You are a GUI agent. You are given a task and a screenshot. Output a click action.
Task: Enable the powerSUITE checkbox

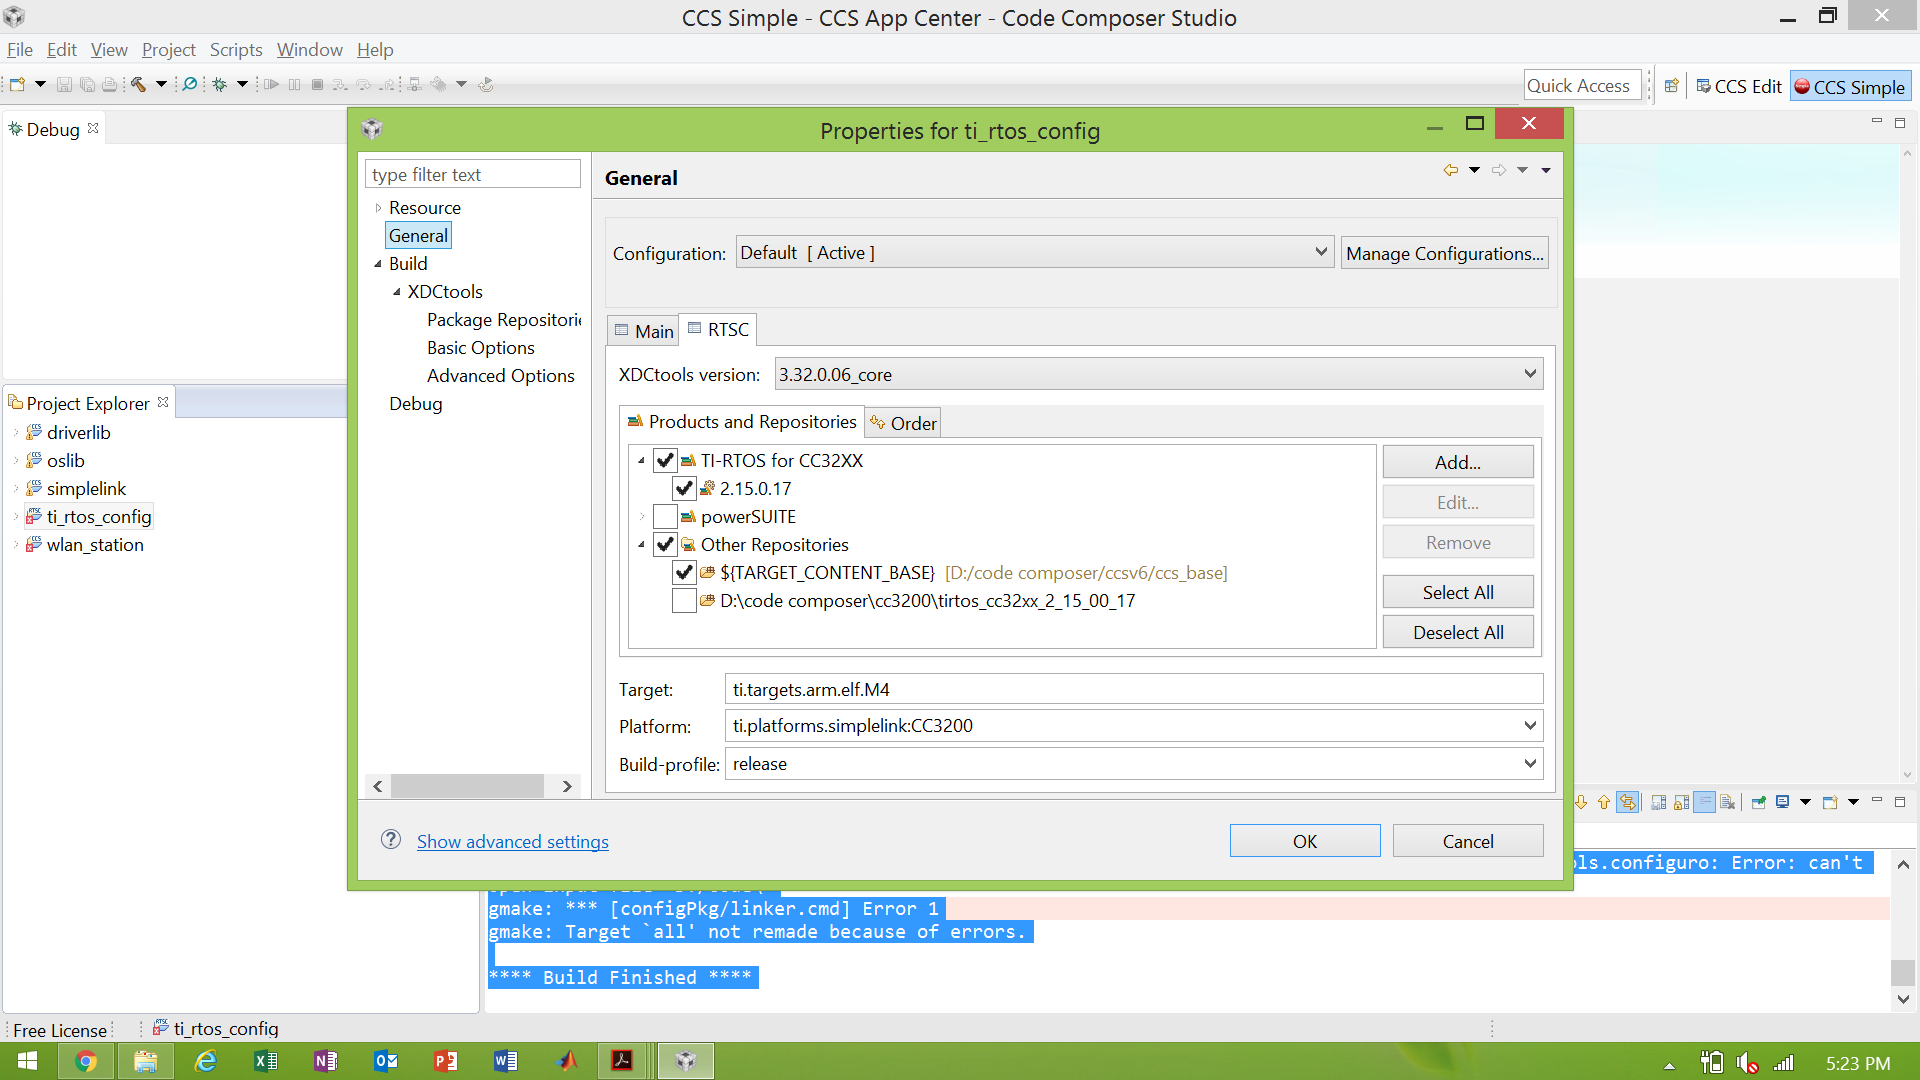(665, 517)
